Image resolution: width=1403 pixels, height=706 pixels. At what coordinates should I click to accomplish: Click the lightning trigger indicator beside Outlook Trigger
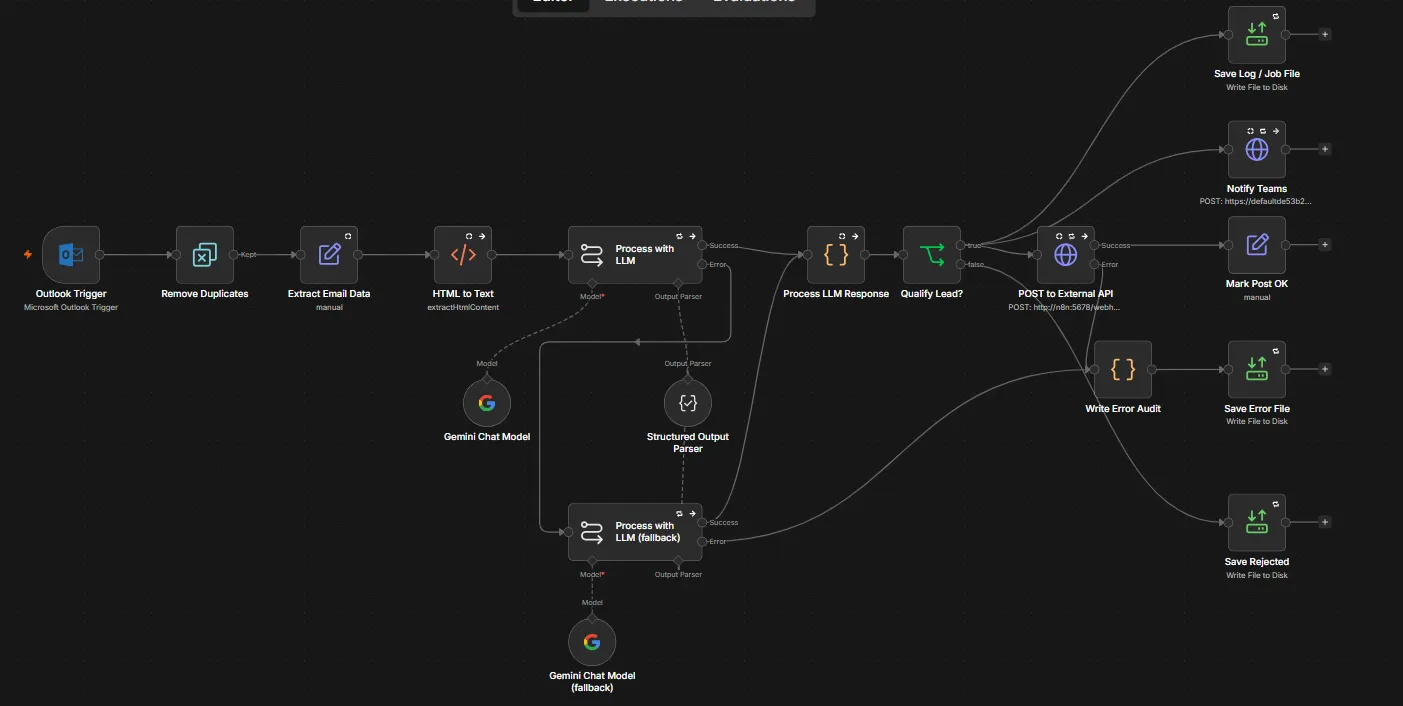[x=28, y=255]
